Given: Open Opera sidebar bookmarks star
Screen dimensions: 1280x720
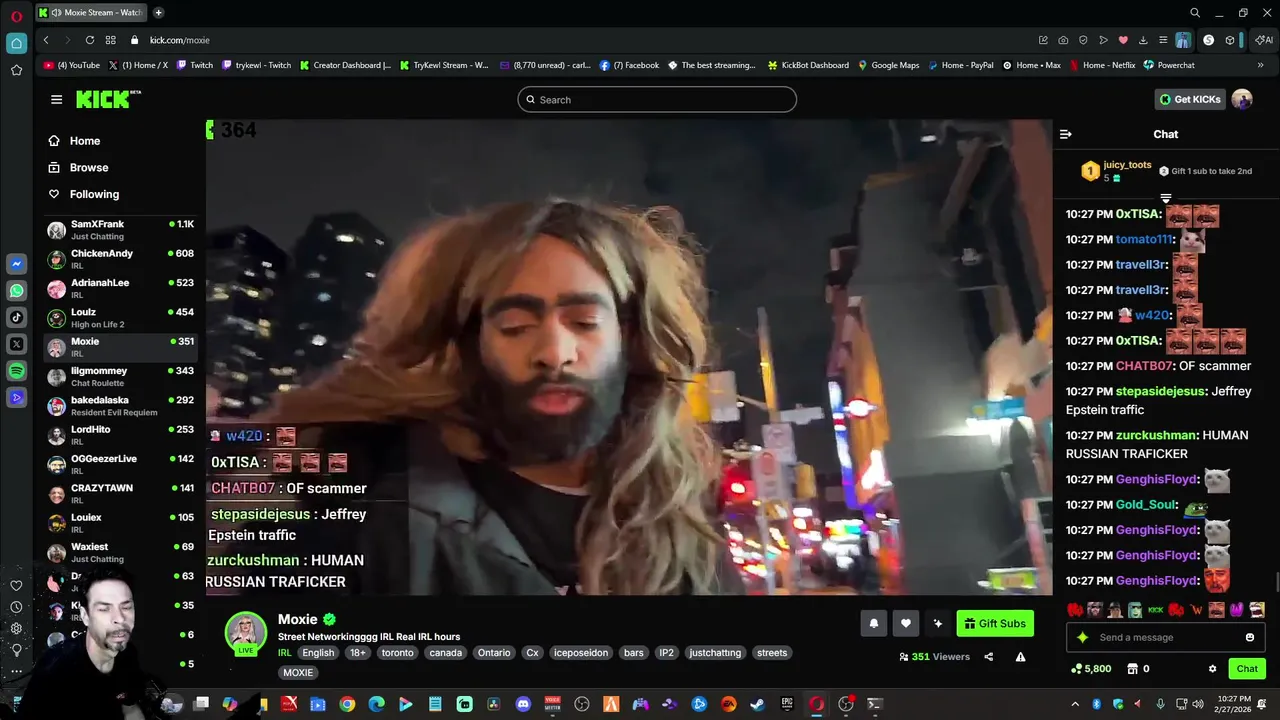Looking at the screenshot, I should pyautogui.click(x=16, y=70).
